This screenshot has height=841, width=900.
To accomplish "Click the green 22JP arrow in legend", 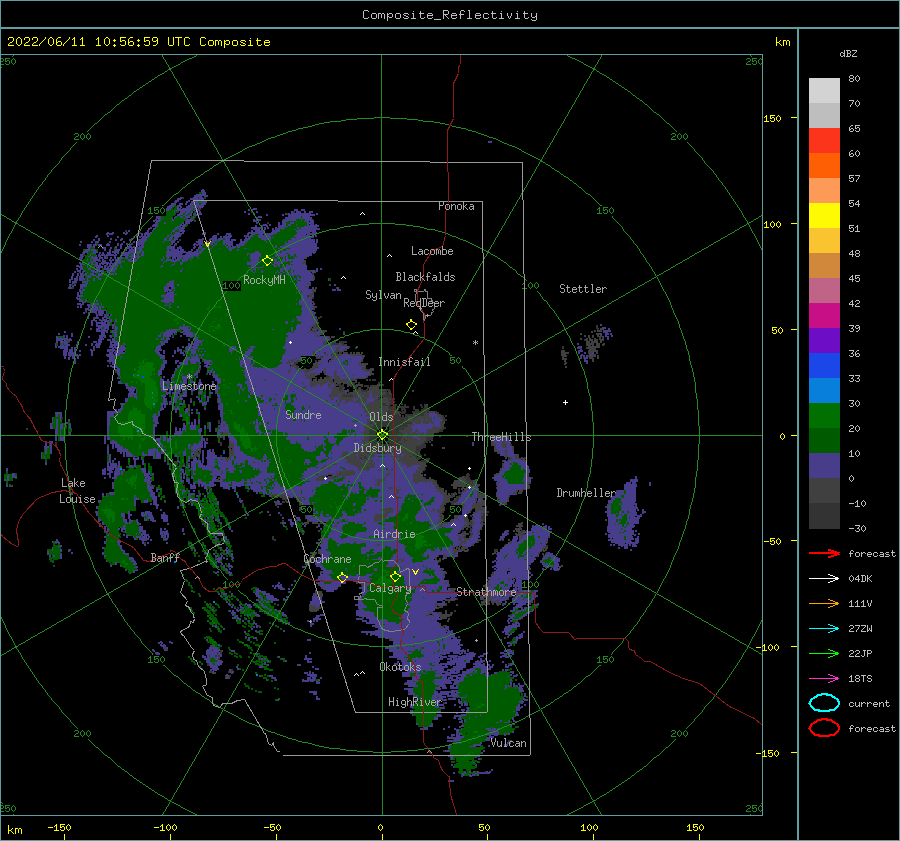I will [824, 653].
